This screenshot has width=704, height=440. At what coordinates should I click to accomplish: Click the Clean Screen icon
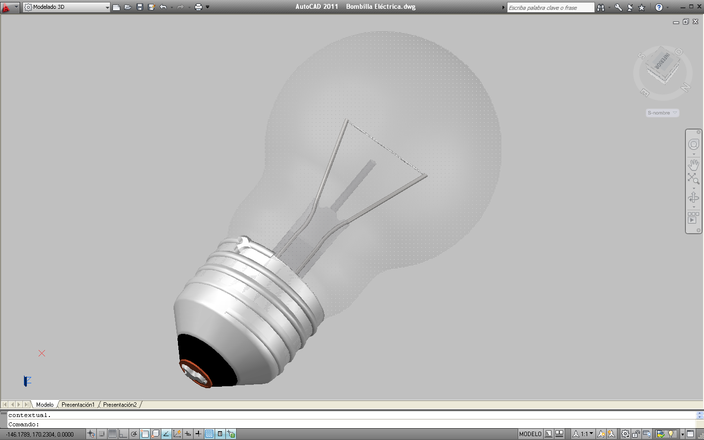click(x=690, y=434)
